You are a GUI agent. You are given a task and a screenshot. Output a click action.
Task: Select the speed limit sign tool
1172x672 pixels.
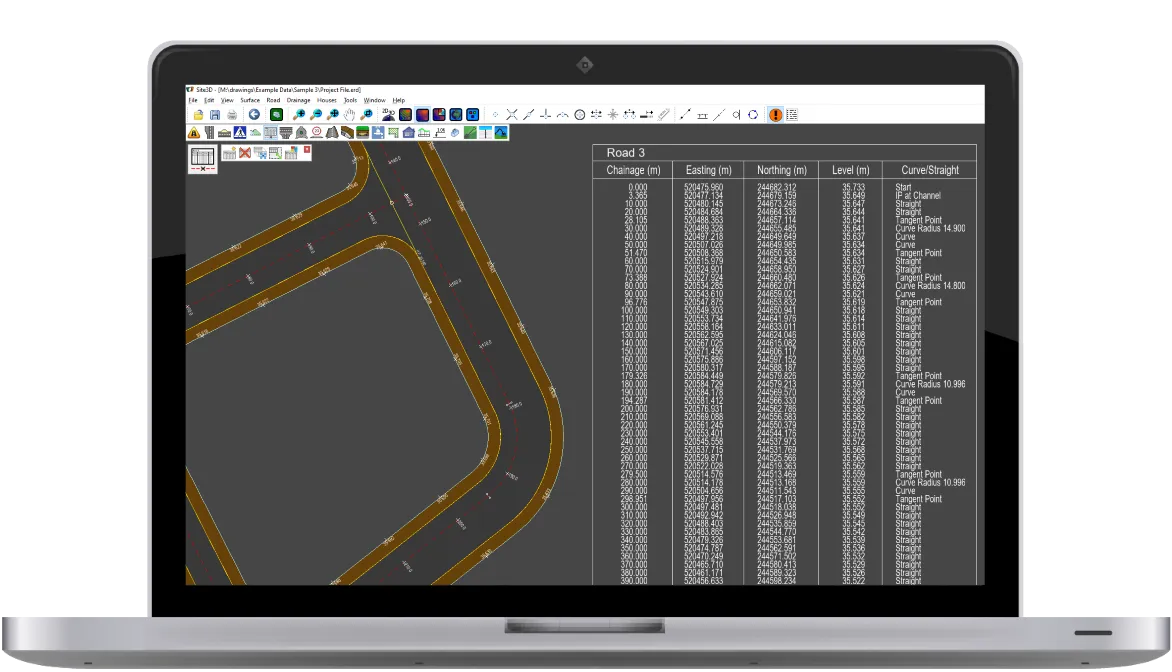[317, 133]
